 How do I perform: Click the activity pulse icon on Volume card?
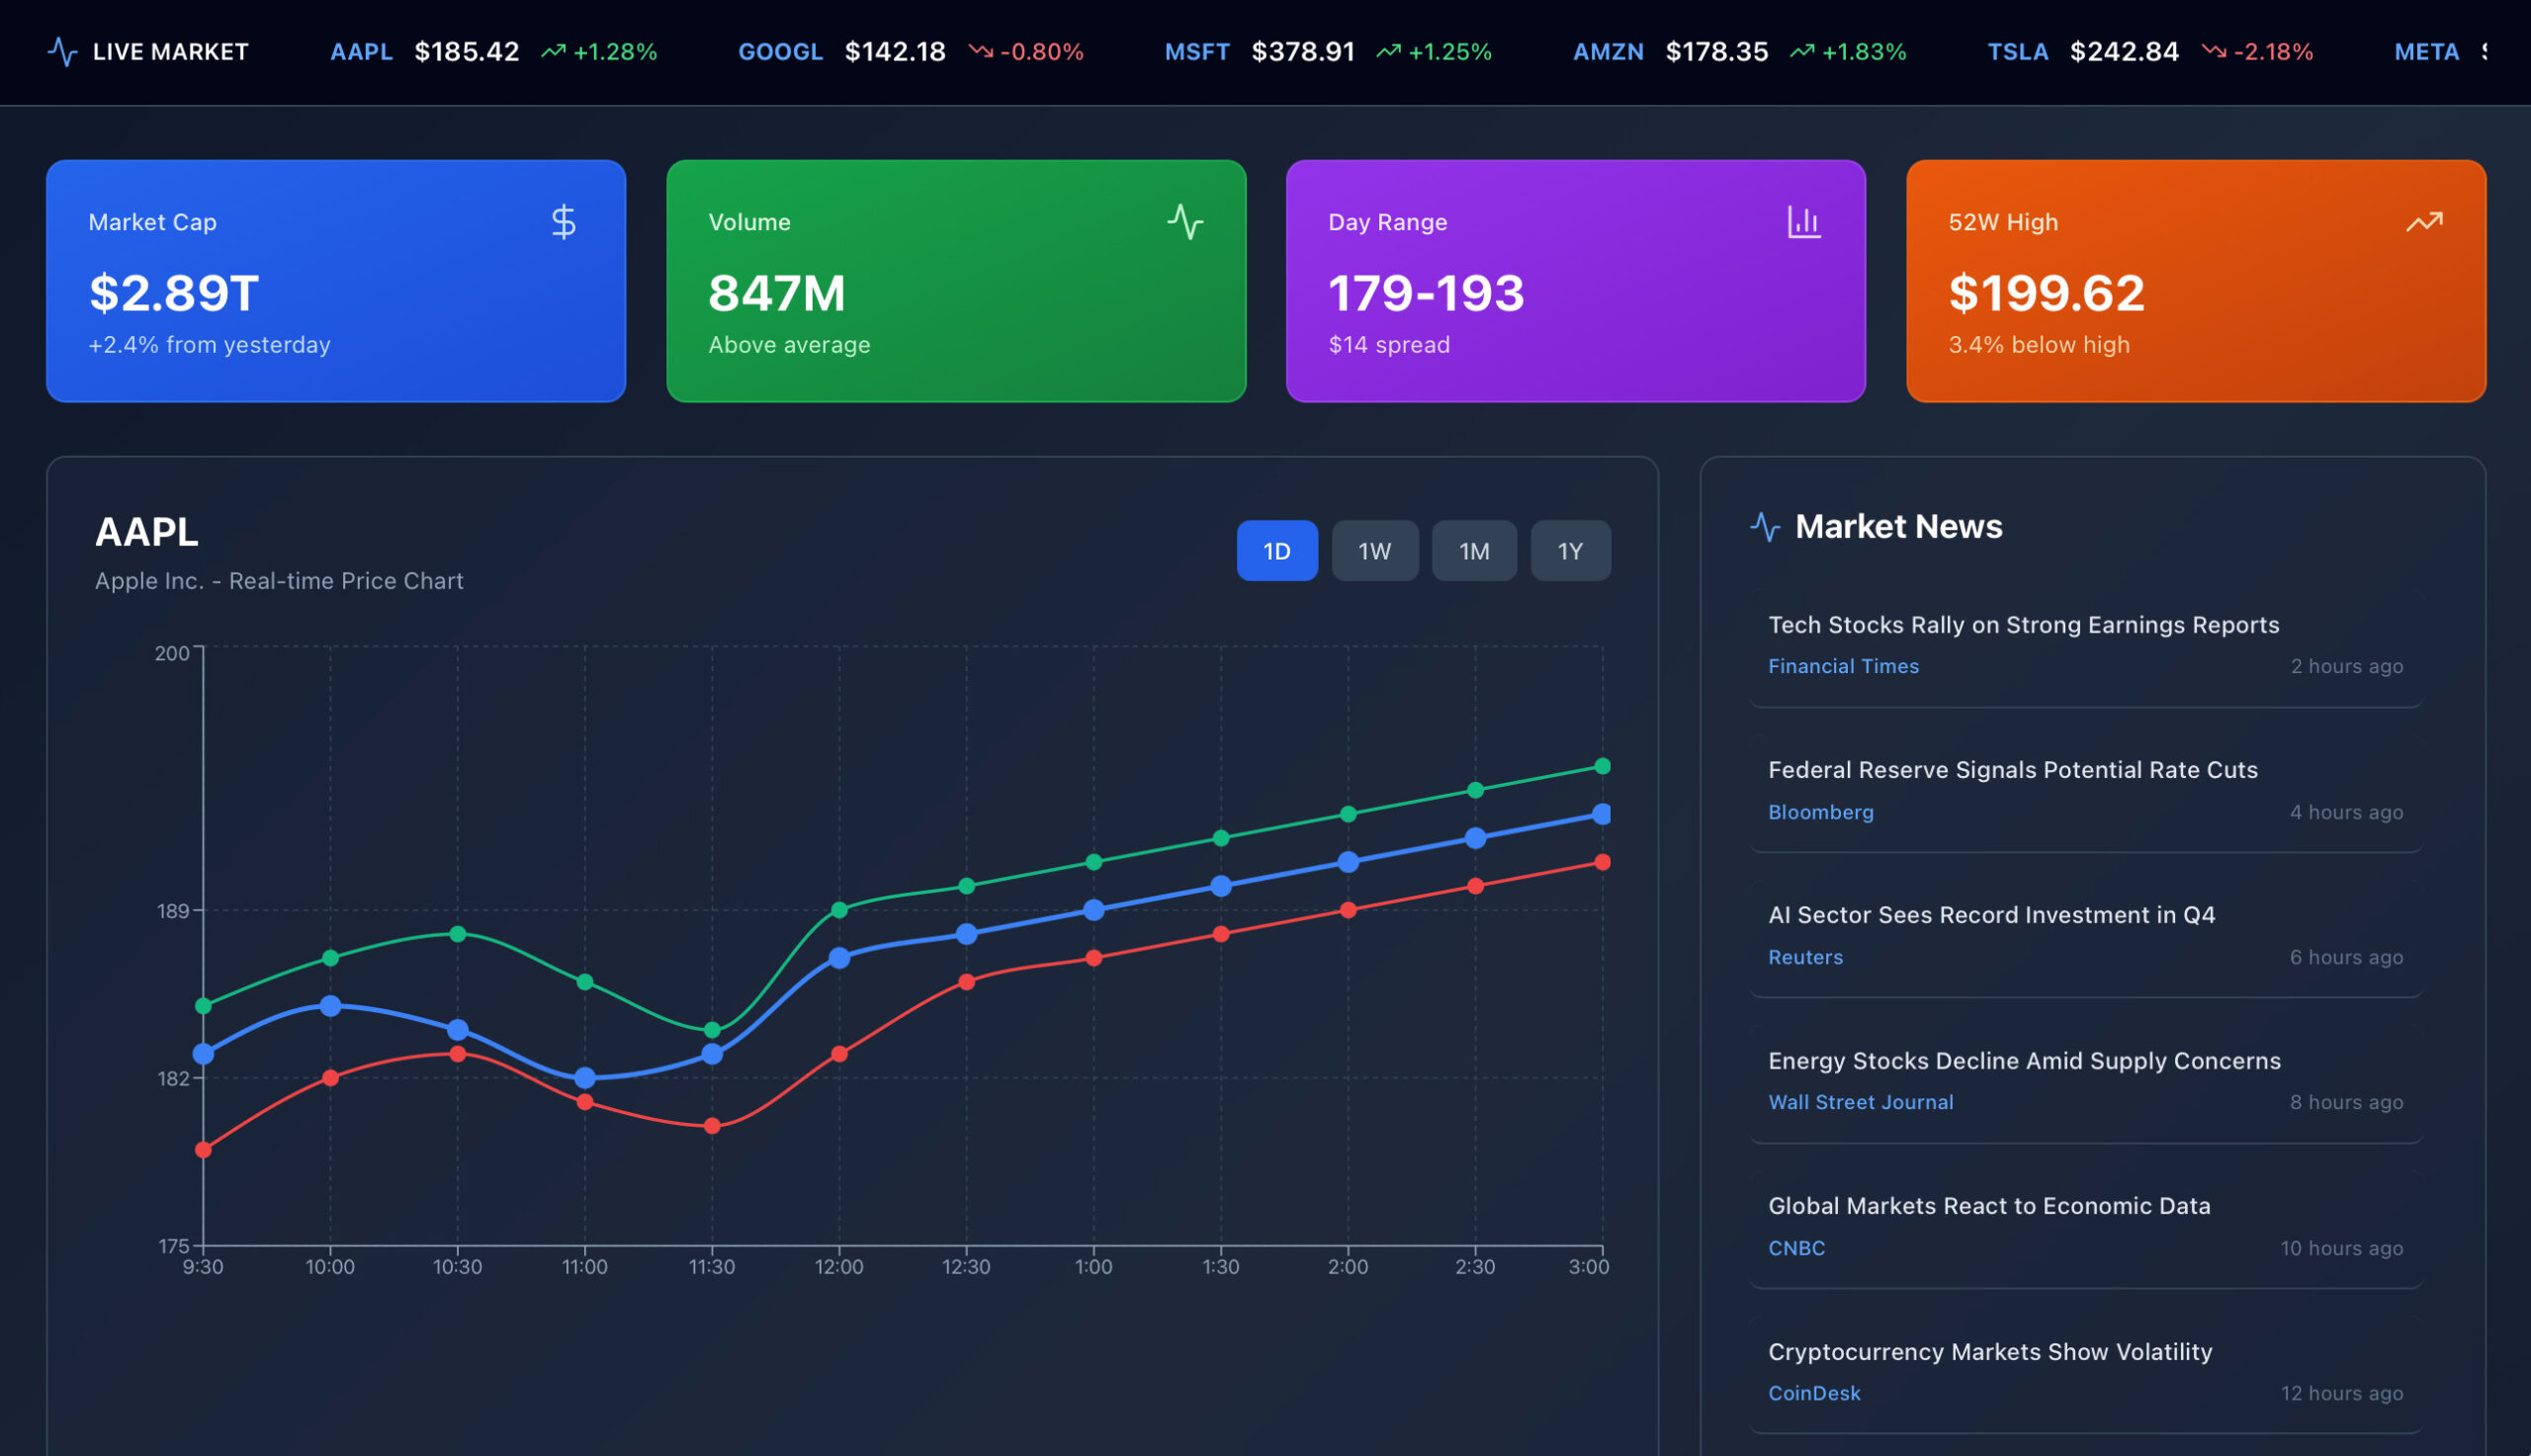click(x=1185, y=222)
